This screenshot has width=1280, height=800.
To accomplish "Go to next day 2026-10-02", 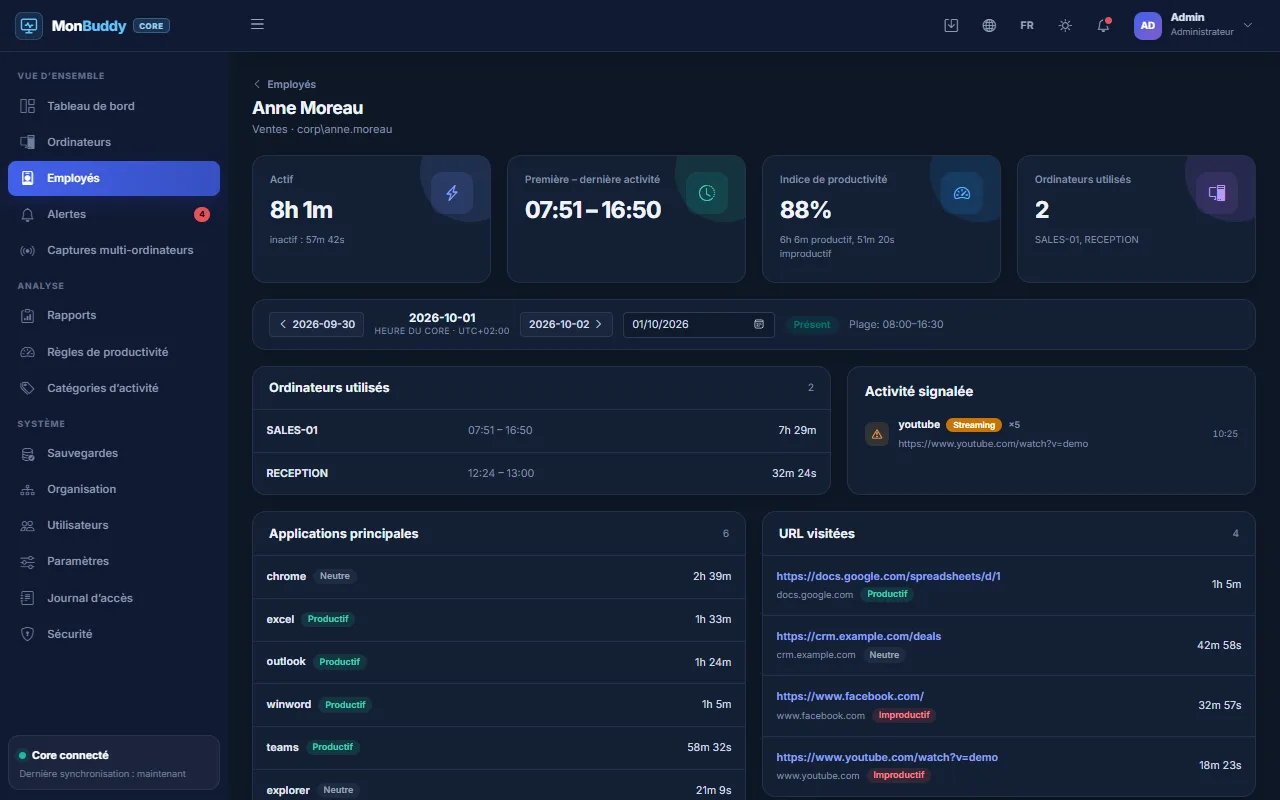I will 566,324.
